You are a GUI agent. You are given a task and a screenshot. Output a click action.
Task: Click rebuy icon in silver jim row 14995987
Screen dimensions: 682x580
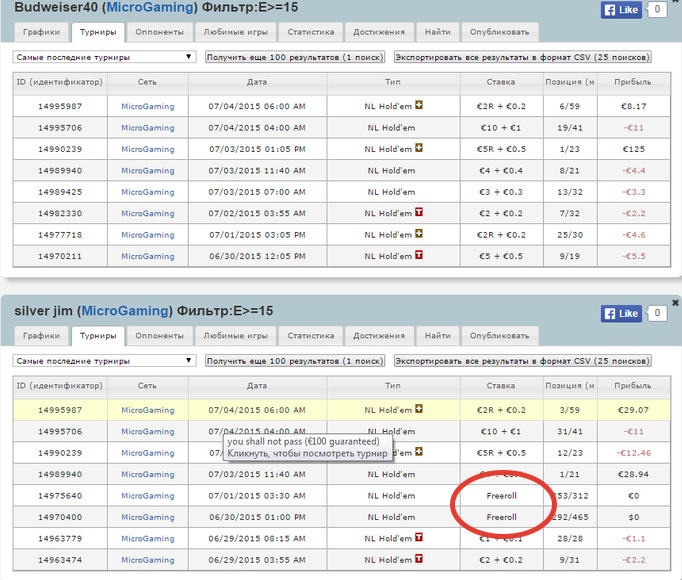point(419,409)
